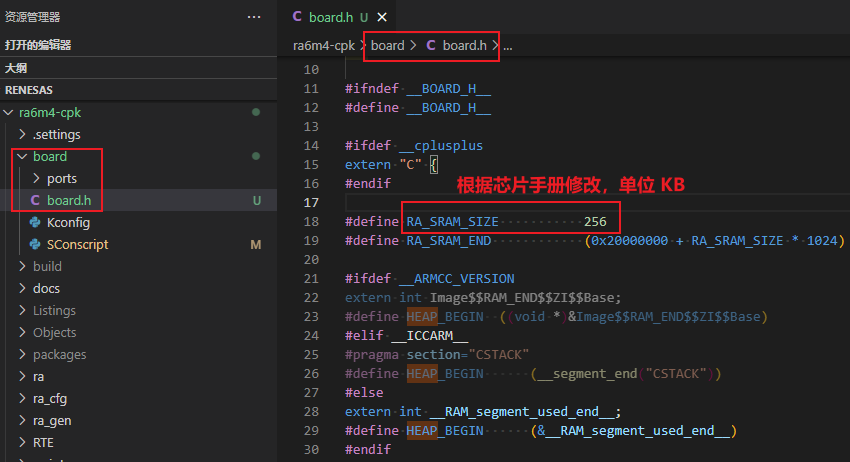Open the packages folder

59,354
